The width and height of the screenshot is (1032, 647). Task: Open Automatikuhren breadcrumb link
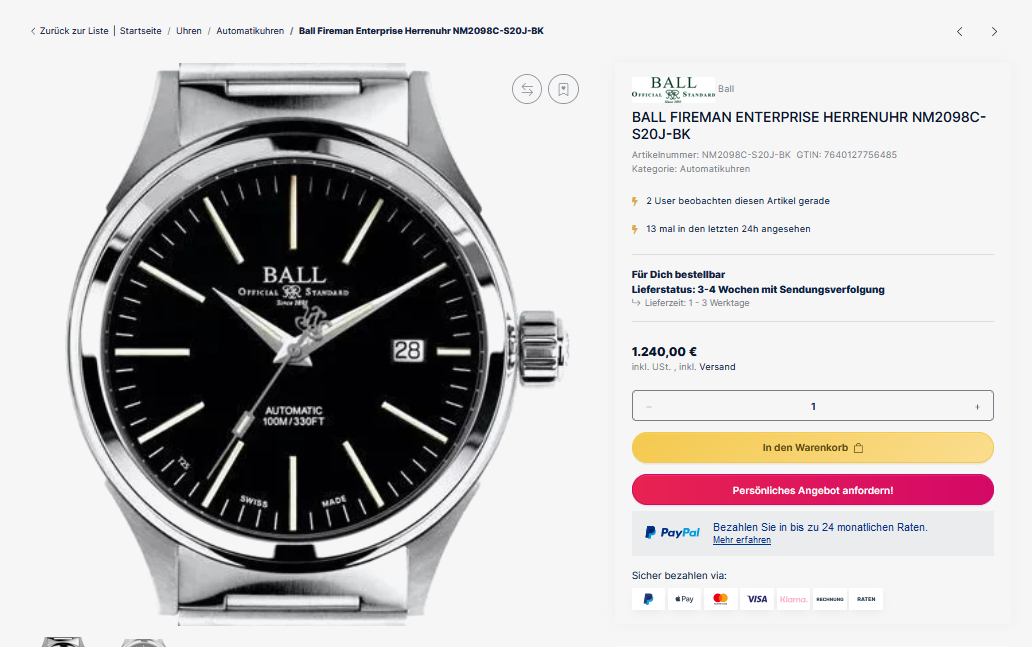click(250, 31)
